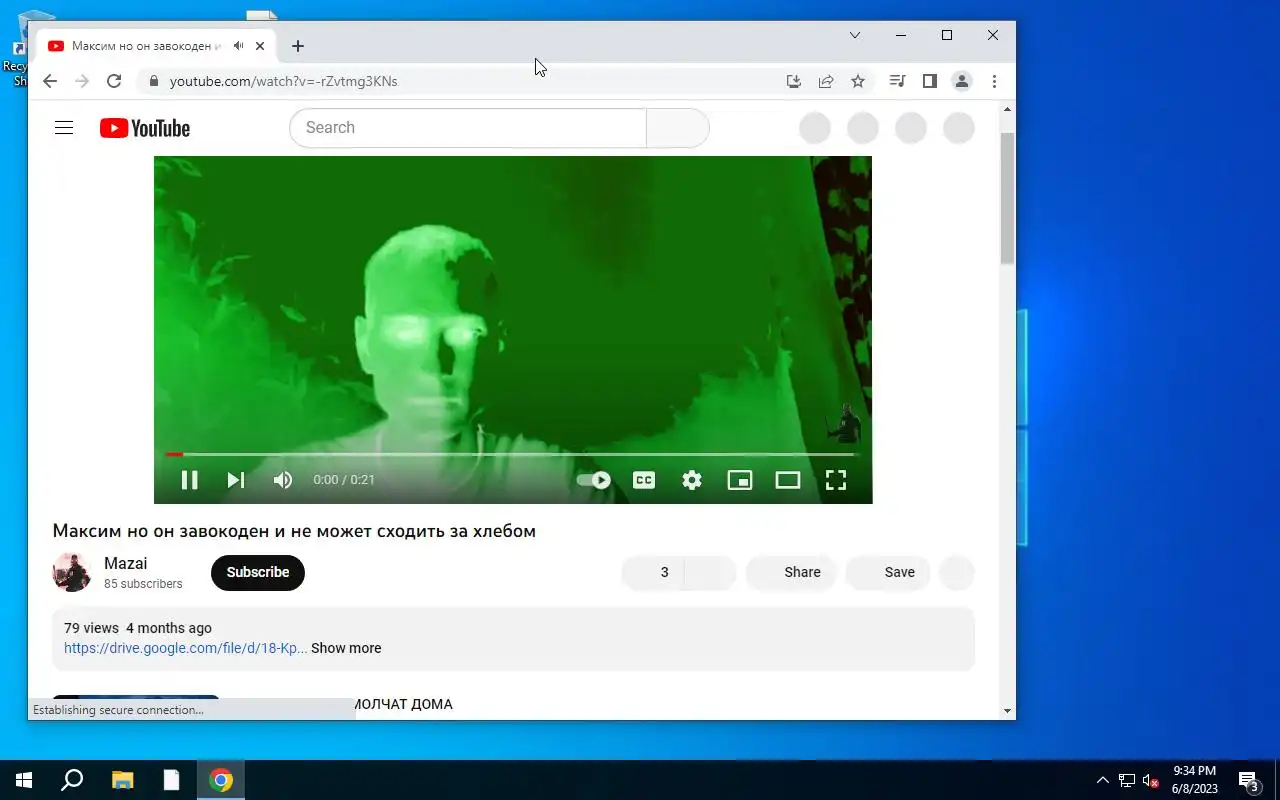The height and width of the screenshot is (800, 1280).
Task: Open blank document icon on taskbar
Action: tap(172, 780)
